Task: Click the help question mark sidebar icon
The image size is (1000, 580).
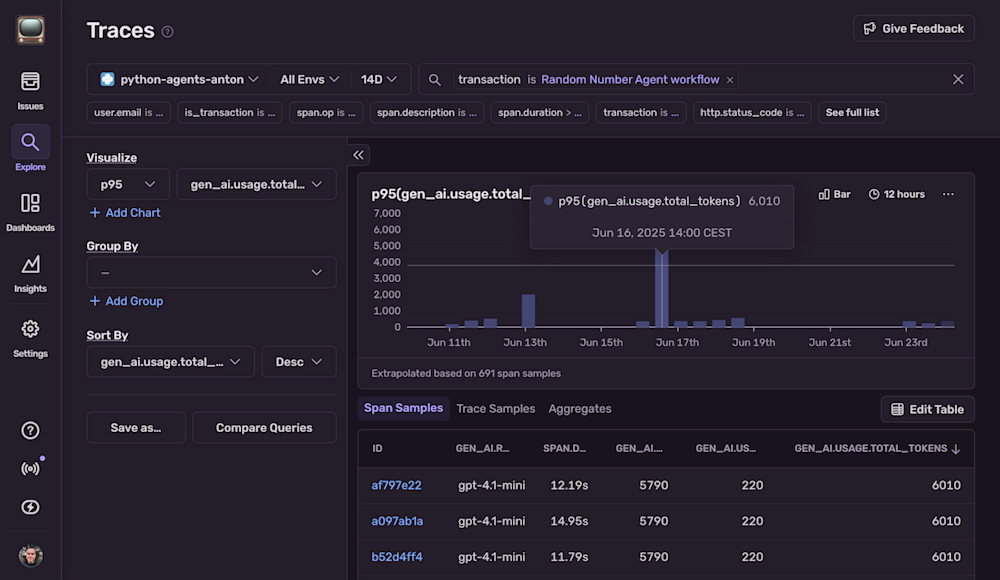Action: (x=30, y=431)
